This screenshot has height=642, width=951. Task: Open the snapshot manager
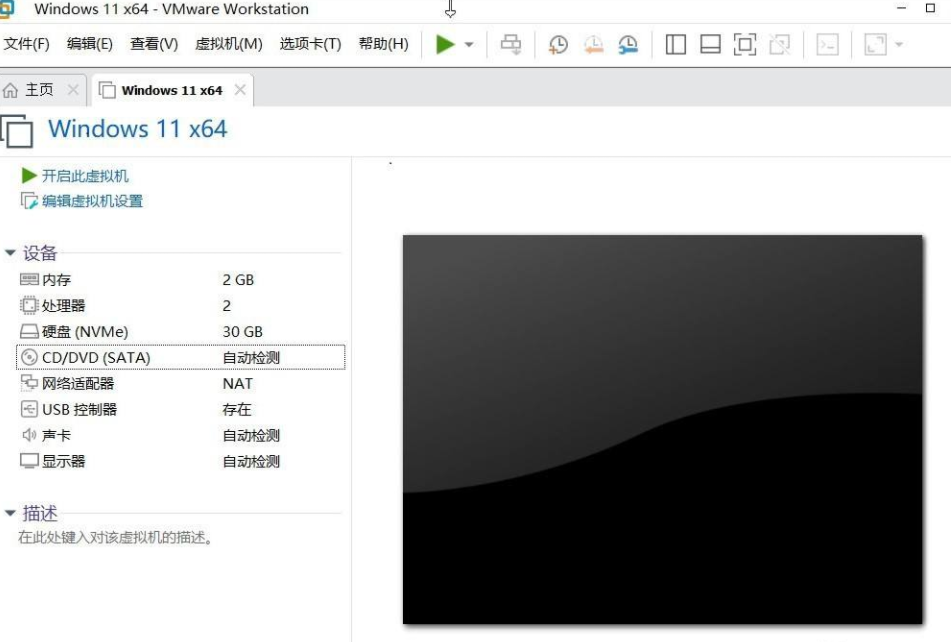(627, 44)
